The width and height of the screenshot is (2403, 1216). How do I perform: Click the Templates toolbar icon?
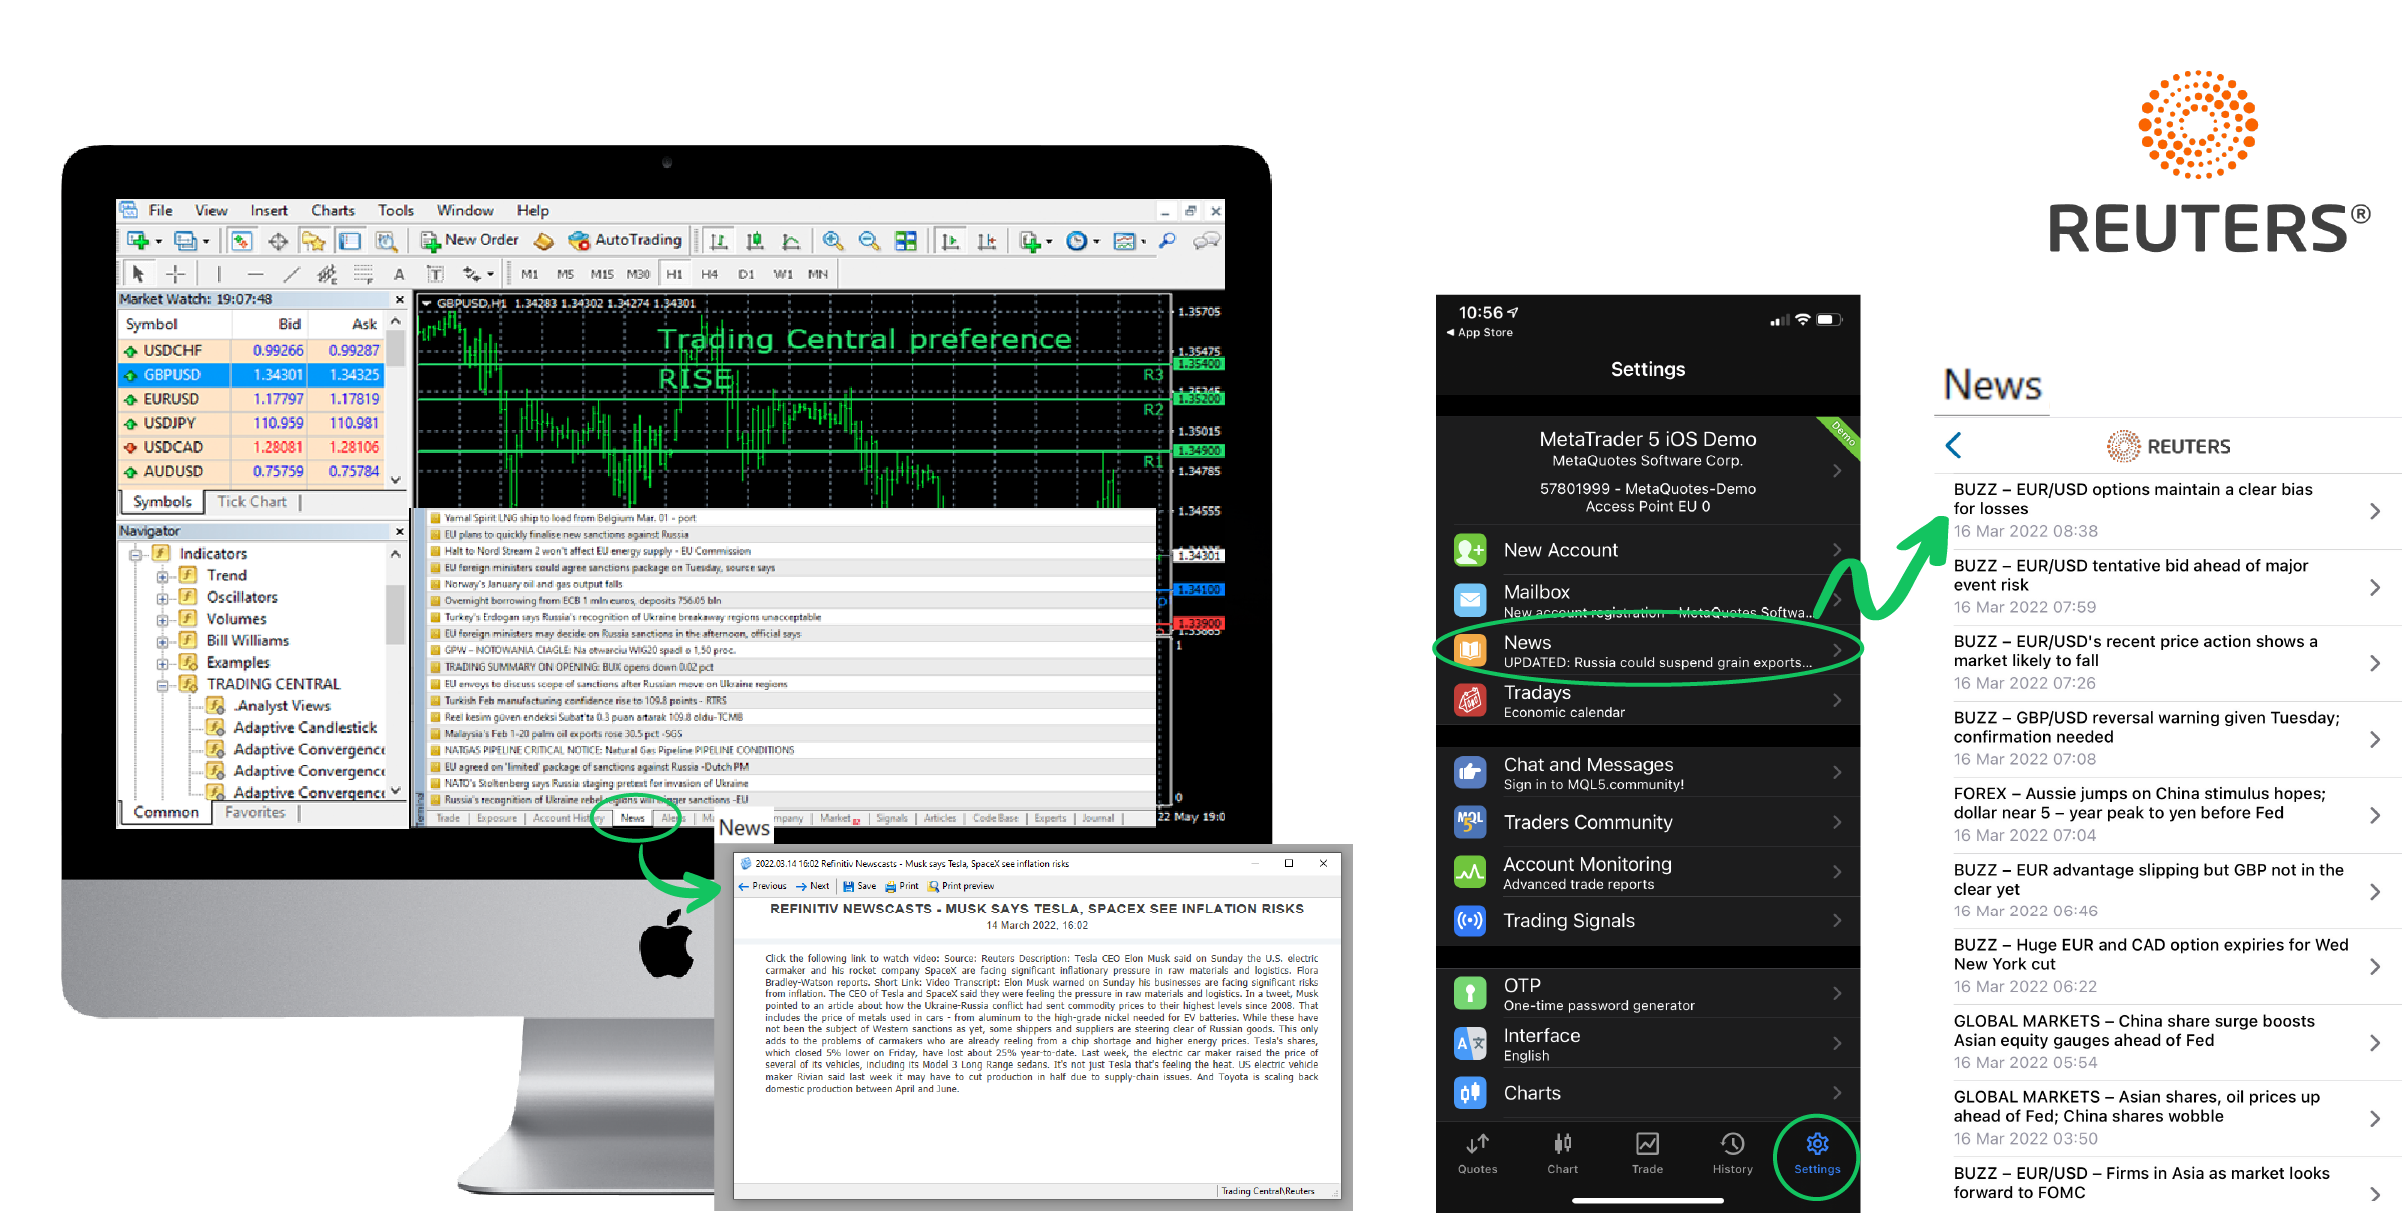pos(1124,241)
